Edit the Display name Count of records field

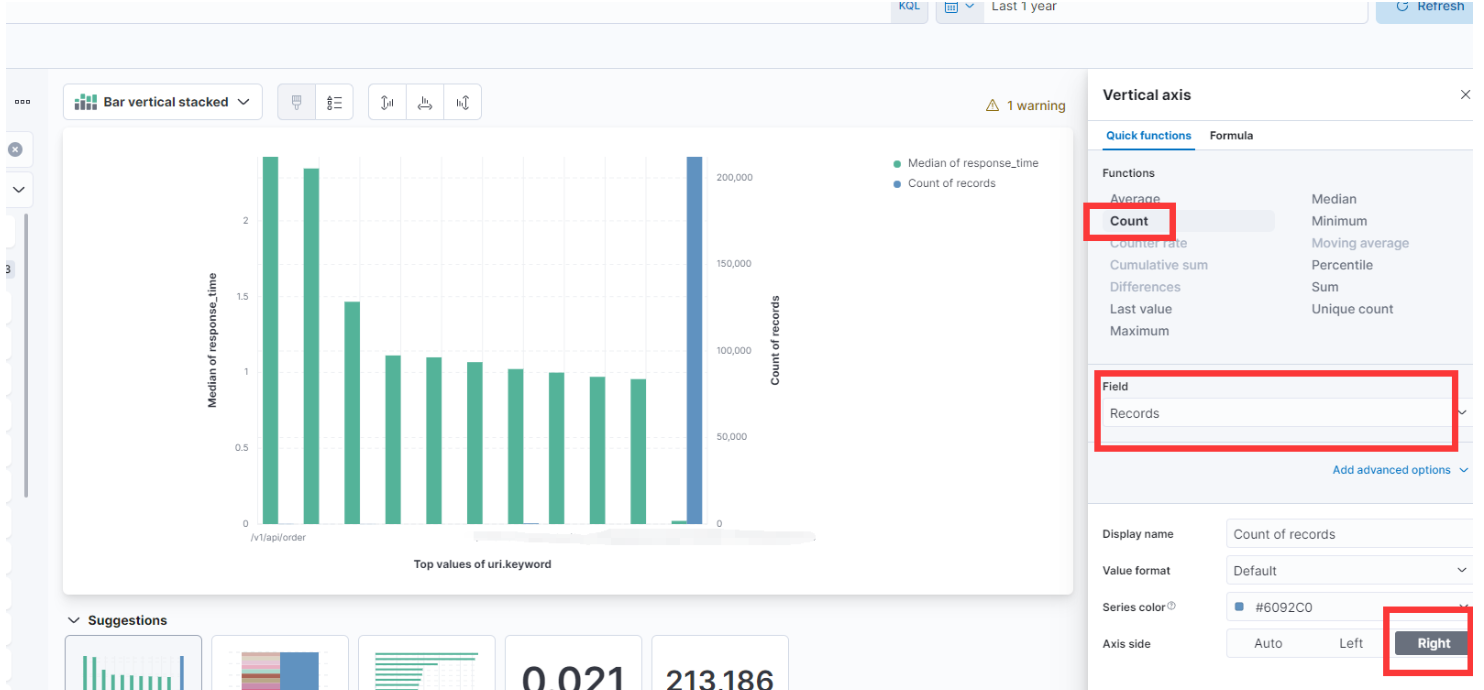tap(1349, 534)
